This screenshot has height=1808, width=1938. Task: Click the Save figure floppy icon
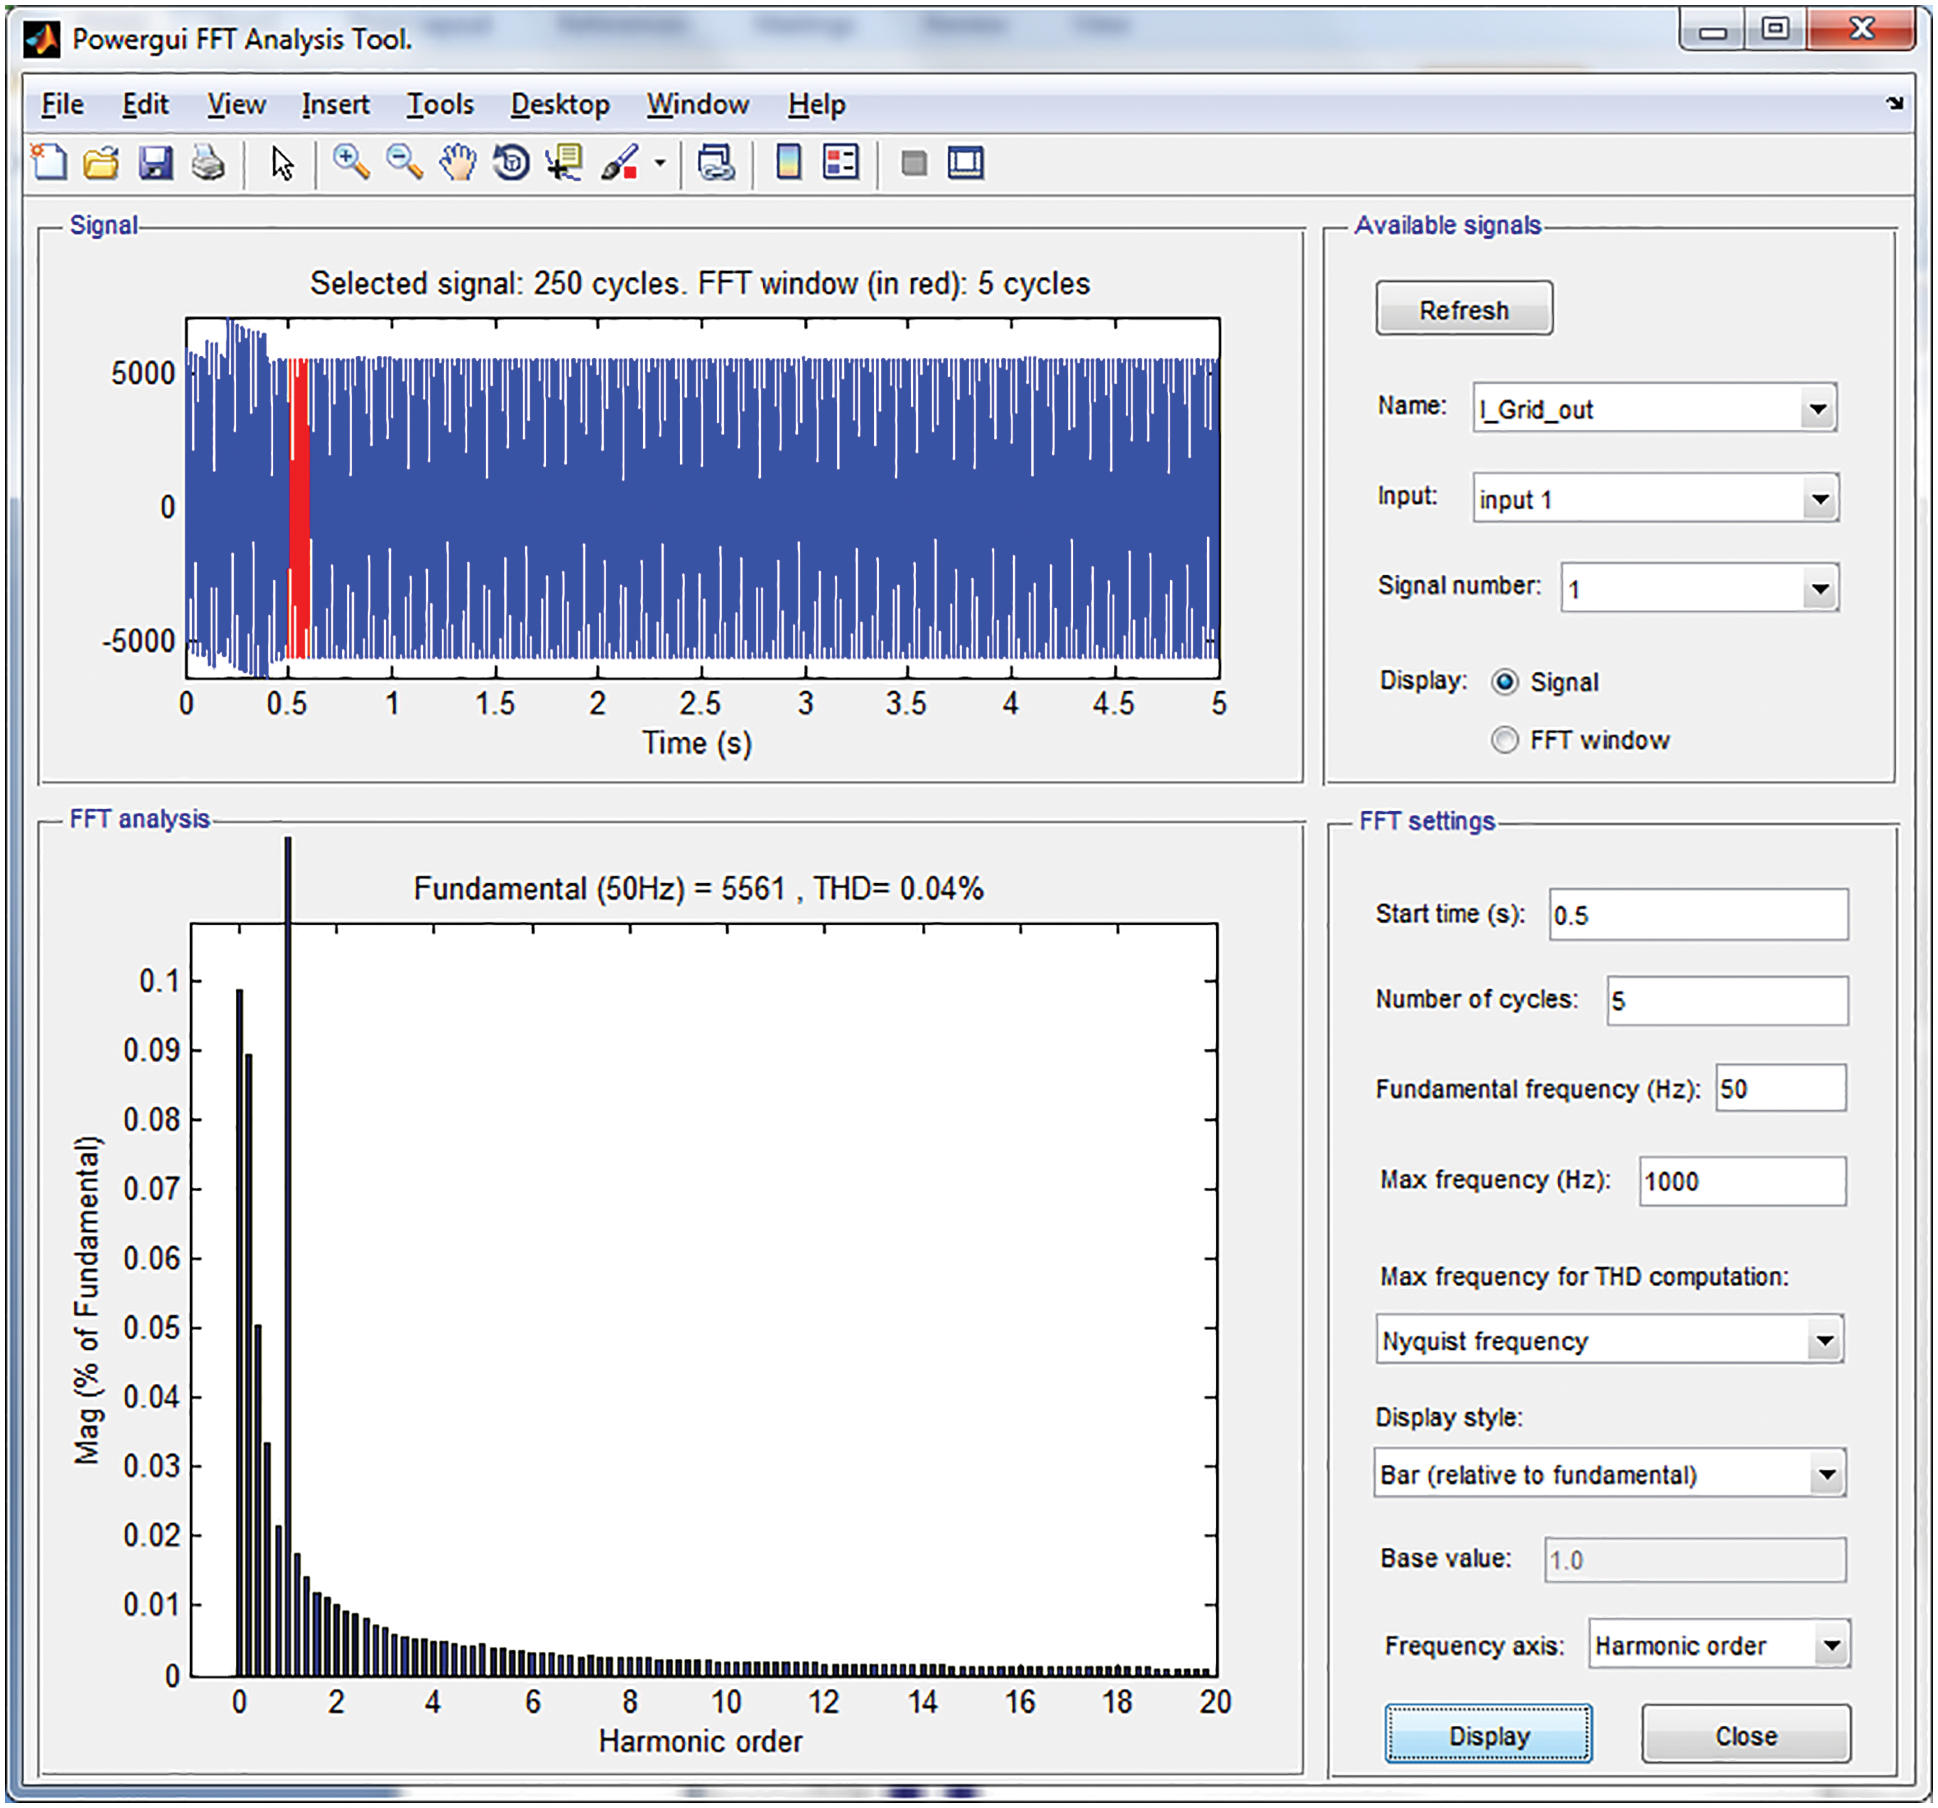[x=155, y=162]
